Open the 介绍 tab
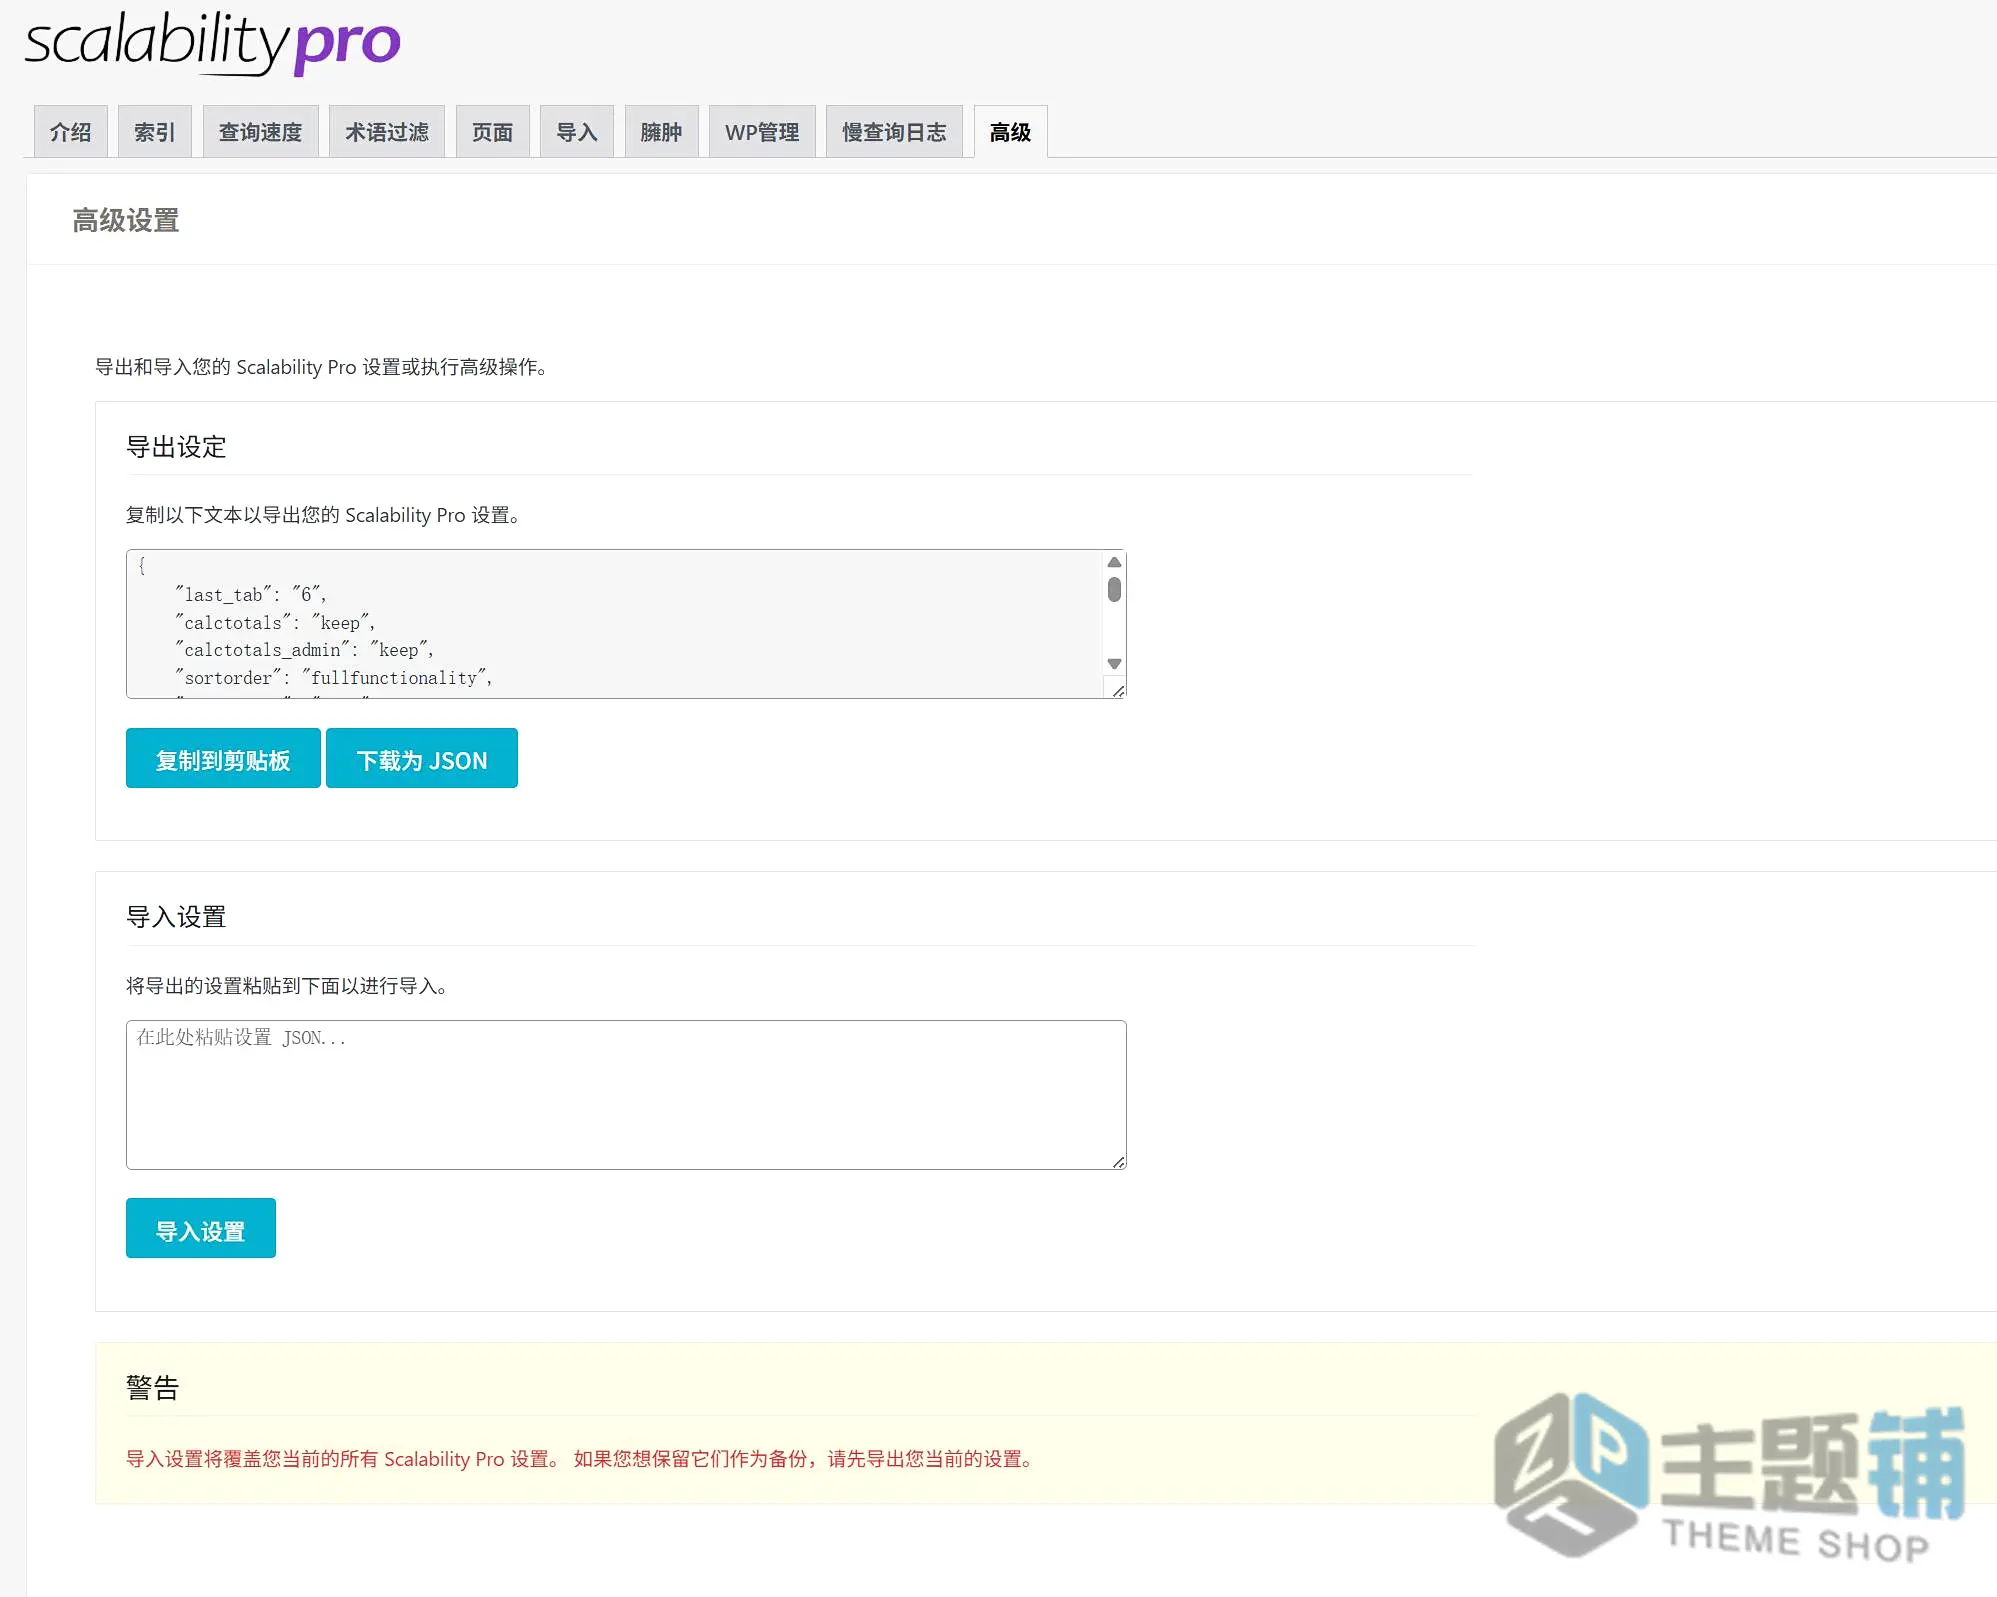This screenshot has width=1997, height=1597. point(70,132)
